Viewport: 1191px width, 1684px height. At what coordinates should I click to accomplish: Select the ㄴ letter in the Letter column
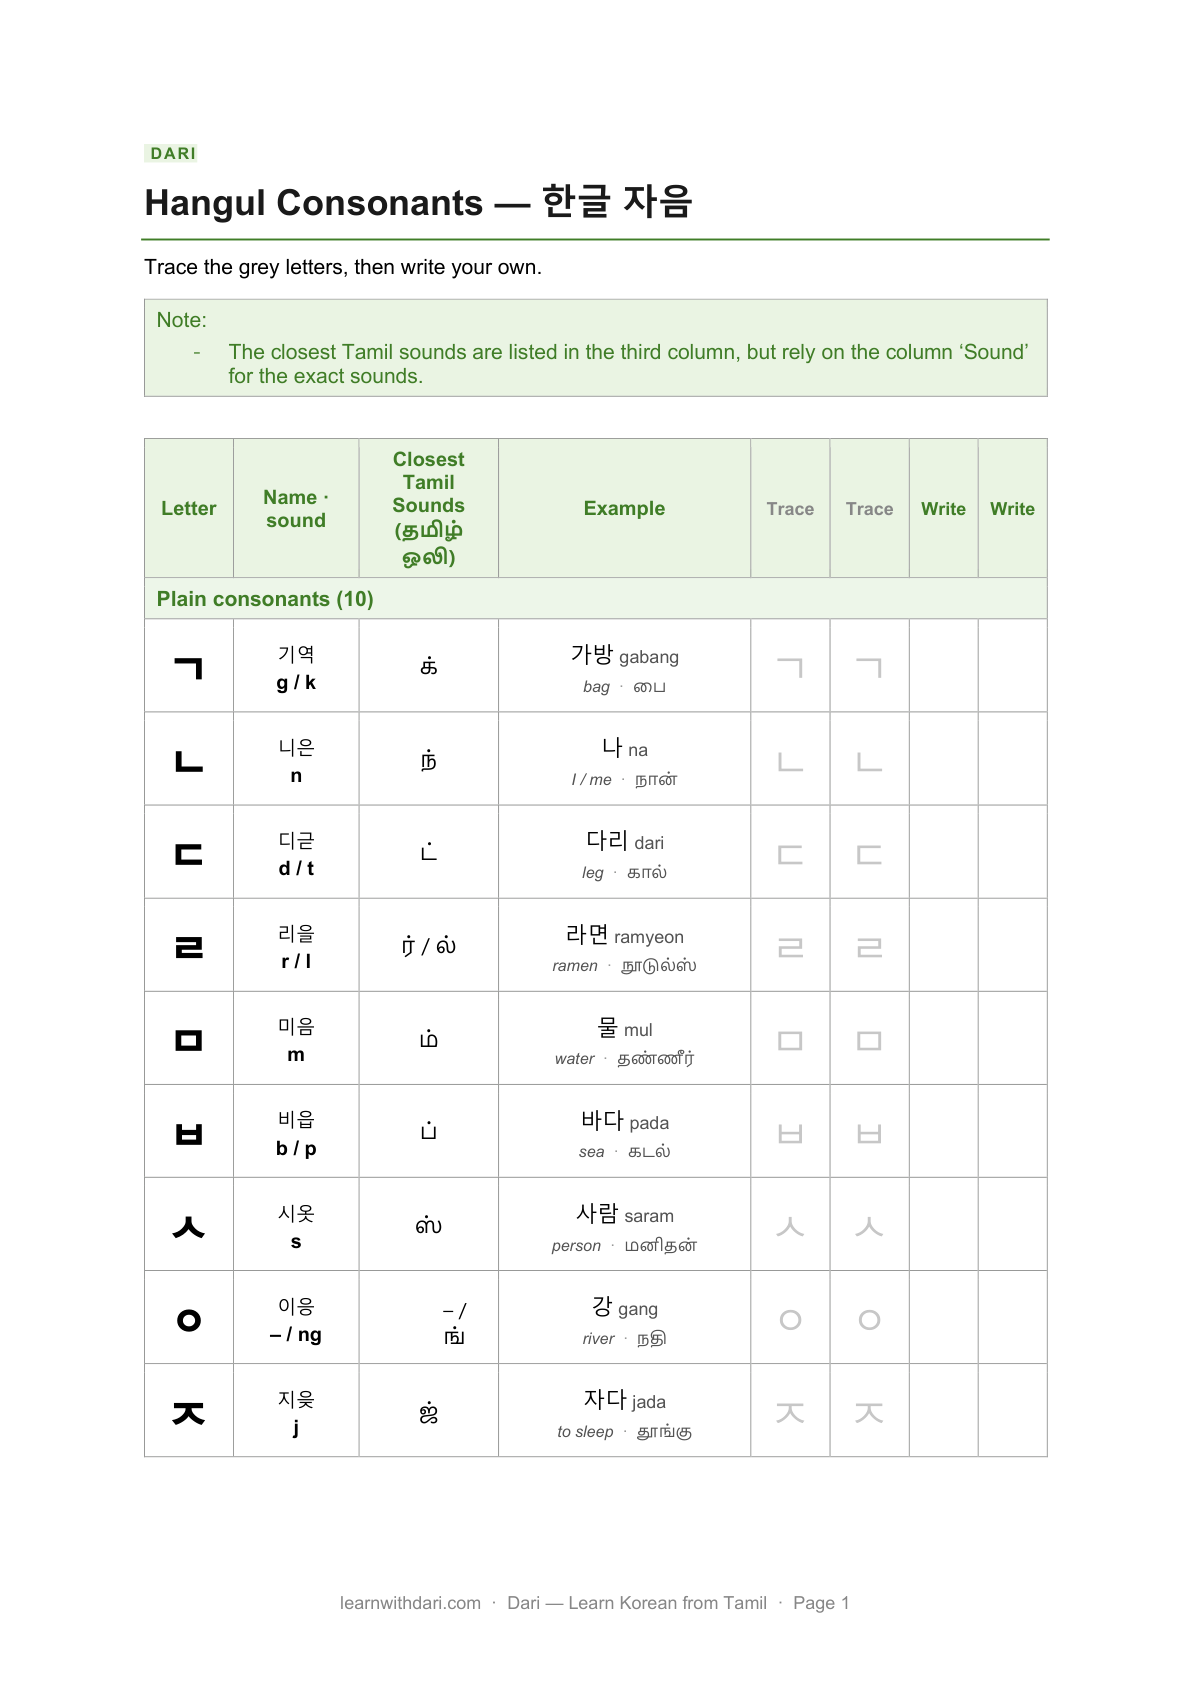pos(188,761)
